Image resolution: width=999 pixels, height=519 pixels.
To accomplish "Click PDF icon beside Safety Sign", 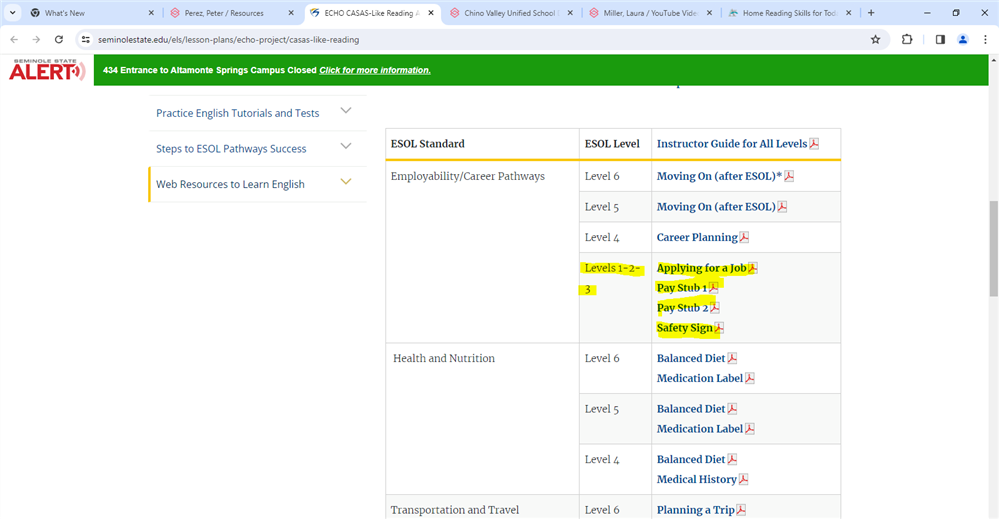I will coord(719,328).
